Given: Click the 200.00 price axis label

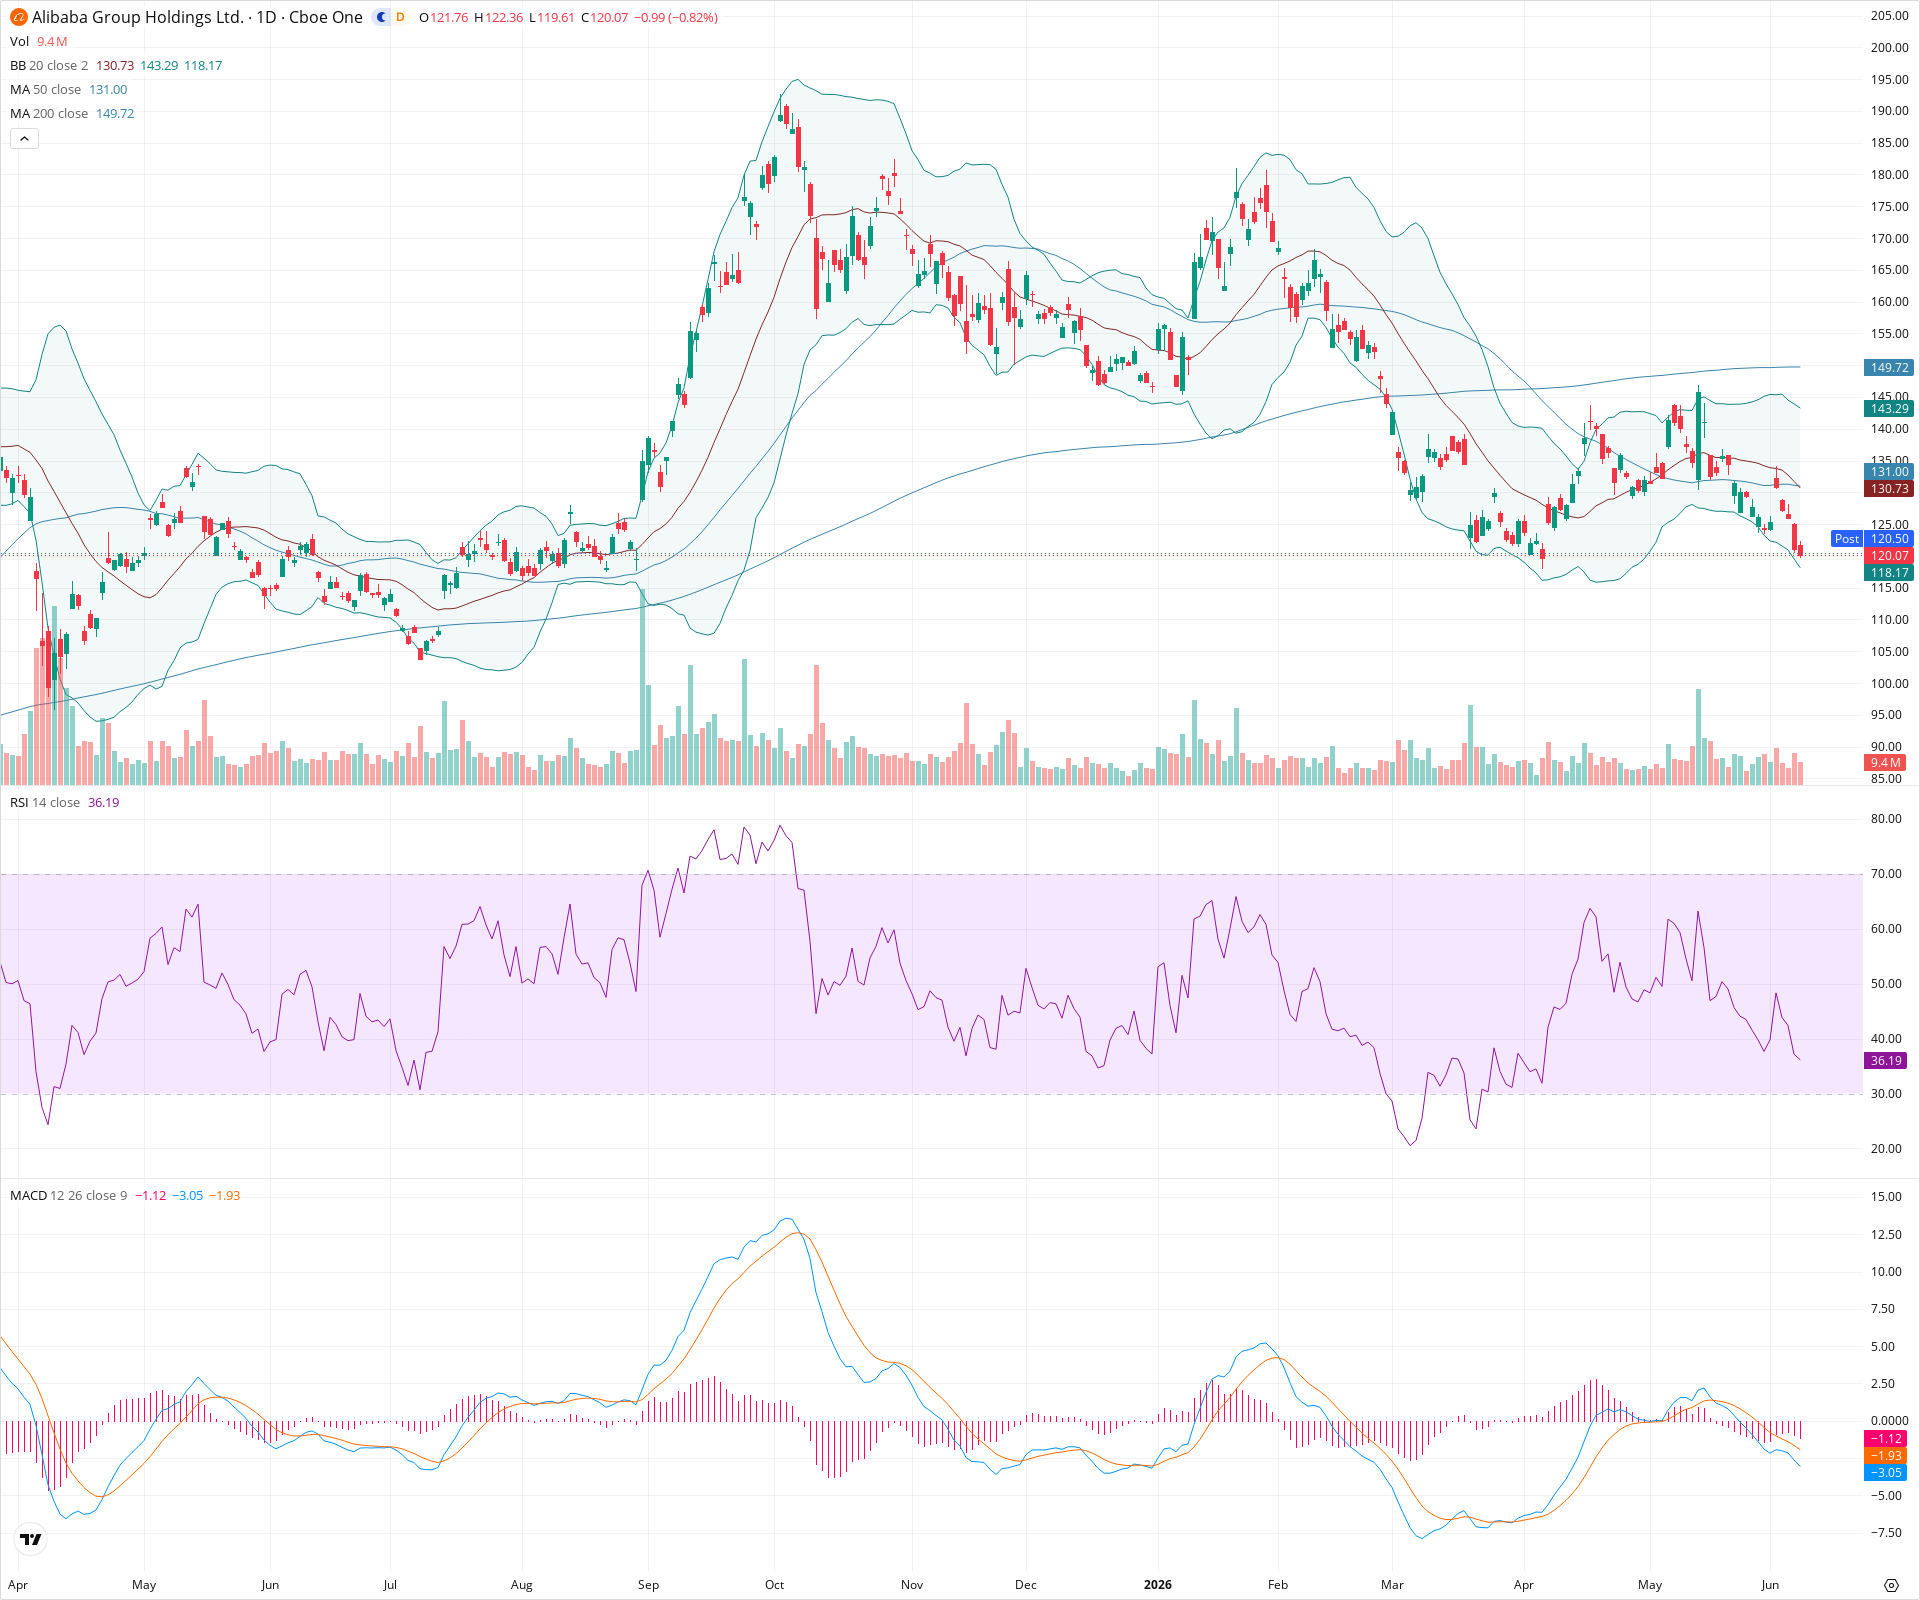Looking at the screenshot, I should [1889, 48].
